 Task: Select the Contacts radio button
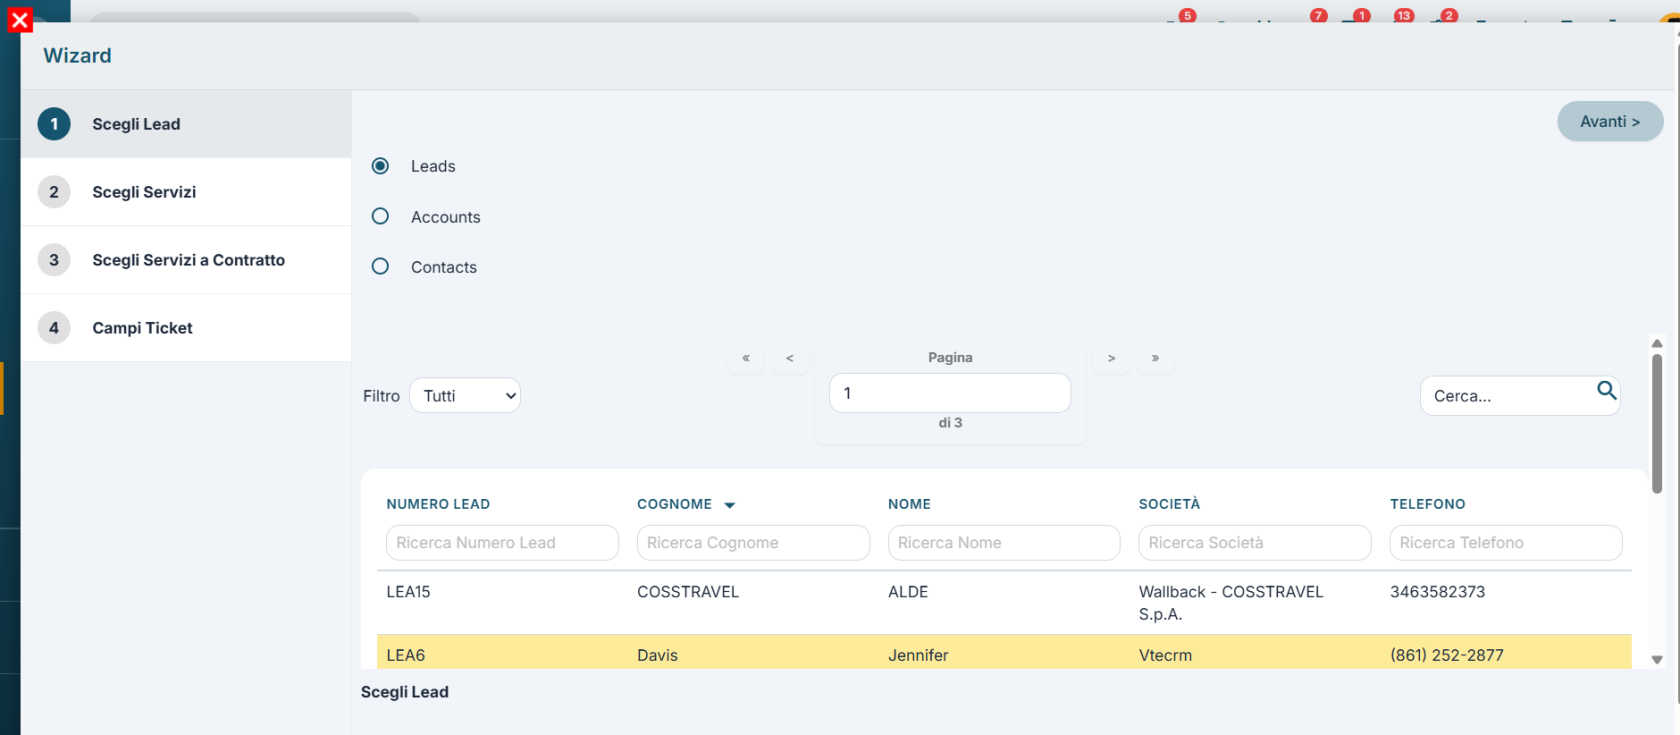(380, 266)
